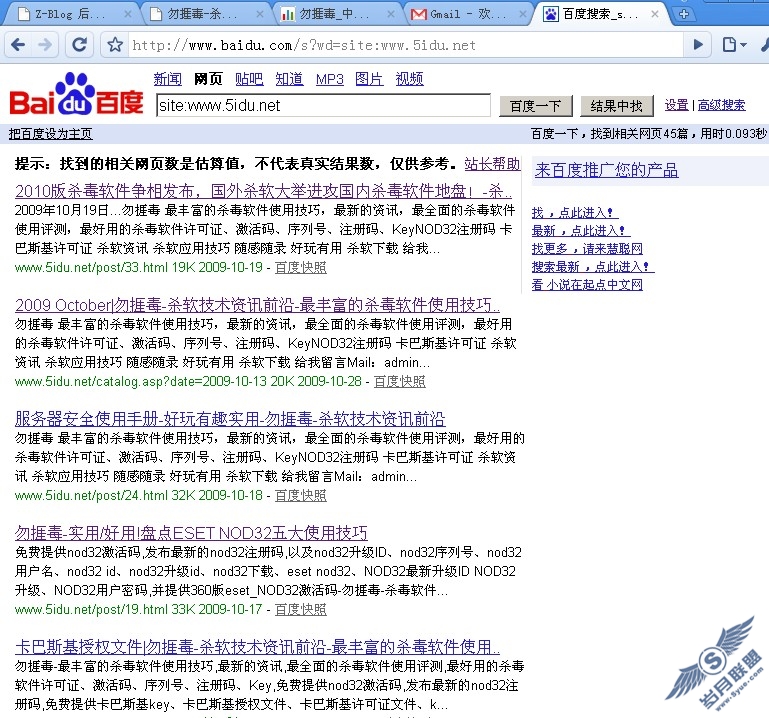Open 百度快照 for post/24.html result
The width and height of the screenshot is (769, 718).
click(x=301, y=495)
